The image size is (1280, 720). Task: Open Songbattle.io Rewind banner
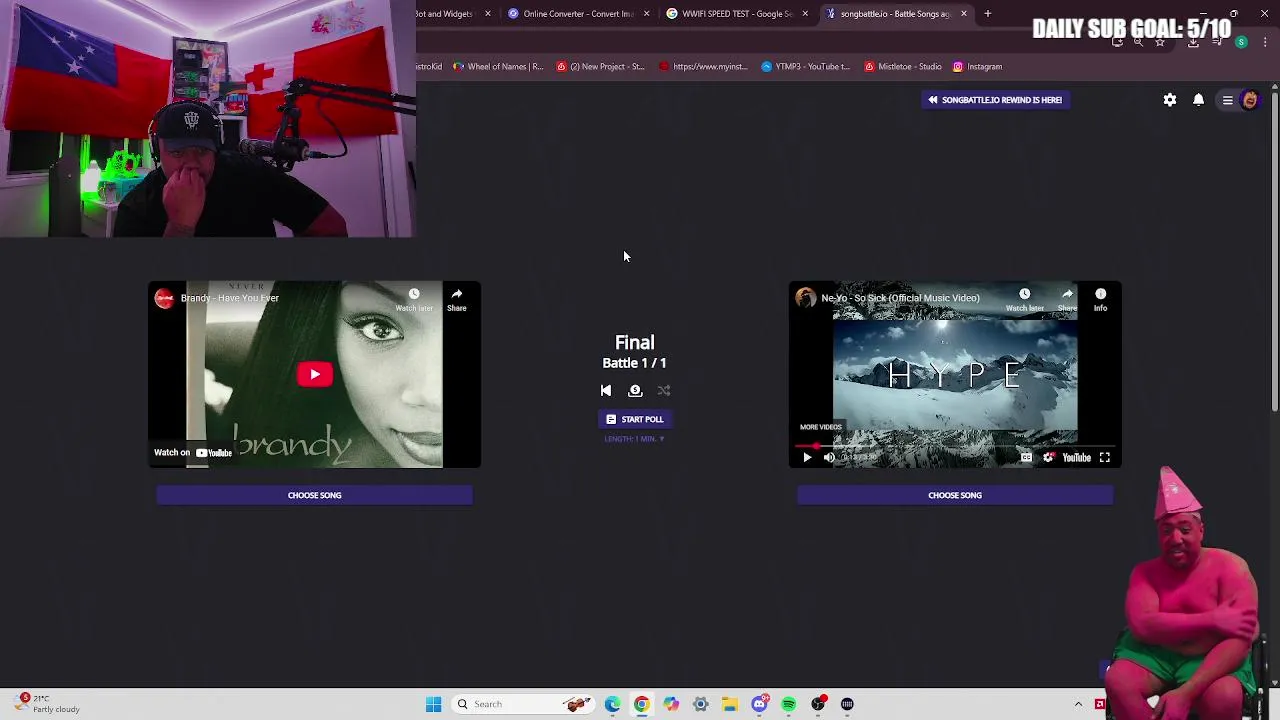[x=995, y=100]
